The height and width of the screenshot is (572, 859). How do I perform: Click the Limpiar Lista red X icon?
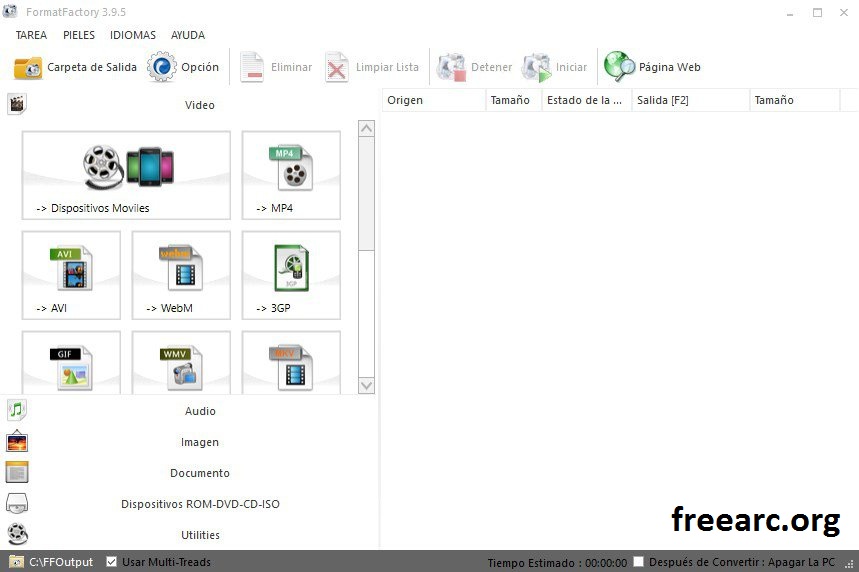(x=336, y=67)
